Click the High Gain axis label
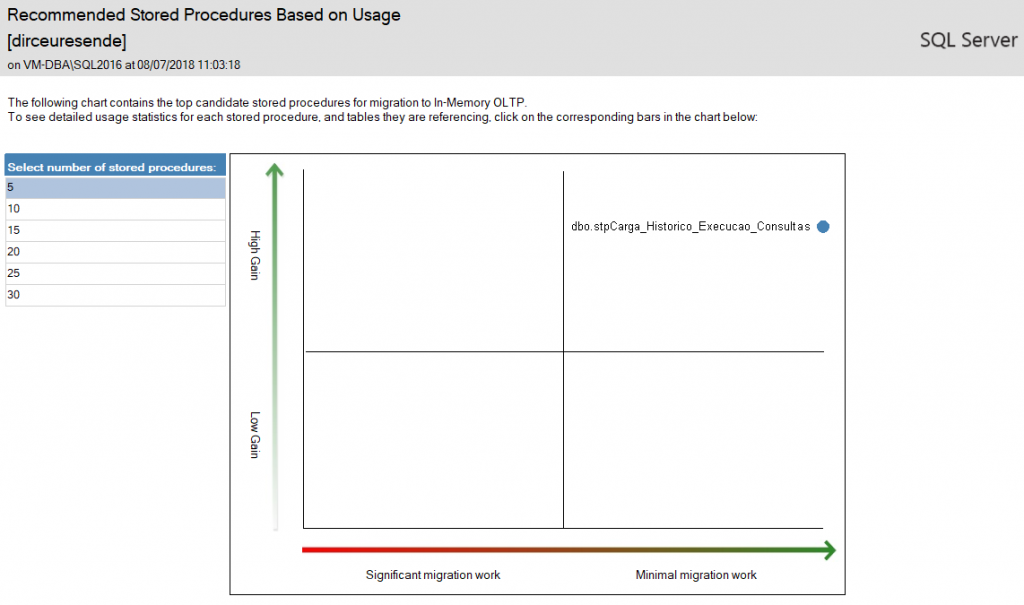 point(255,255)
